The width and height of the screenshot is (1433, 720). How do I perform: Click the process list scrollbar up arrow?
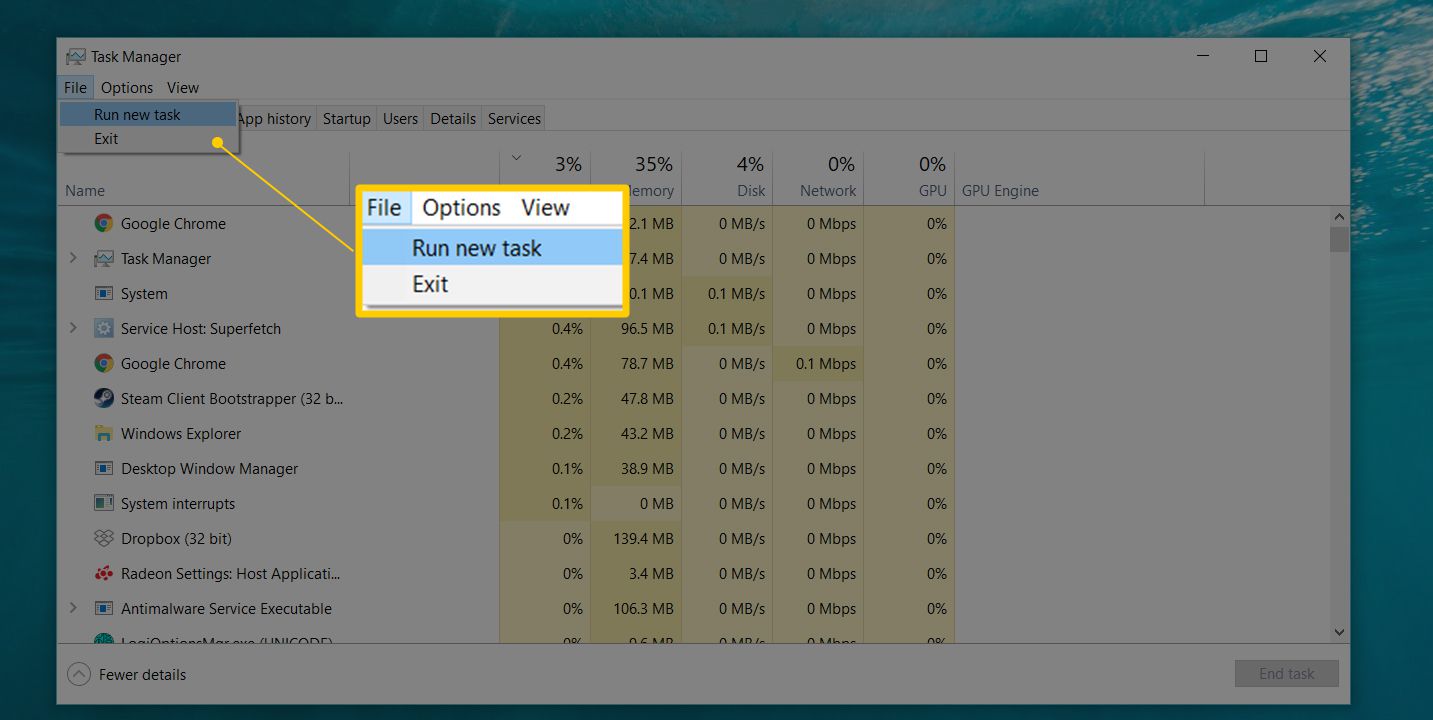1340,217
